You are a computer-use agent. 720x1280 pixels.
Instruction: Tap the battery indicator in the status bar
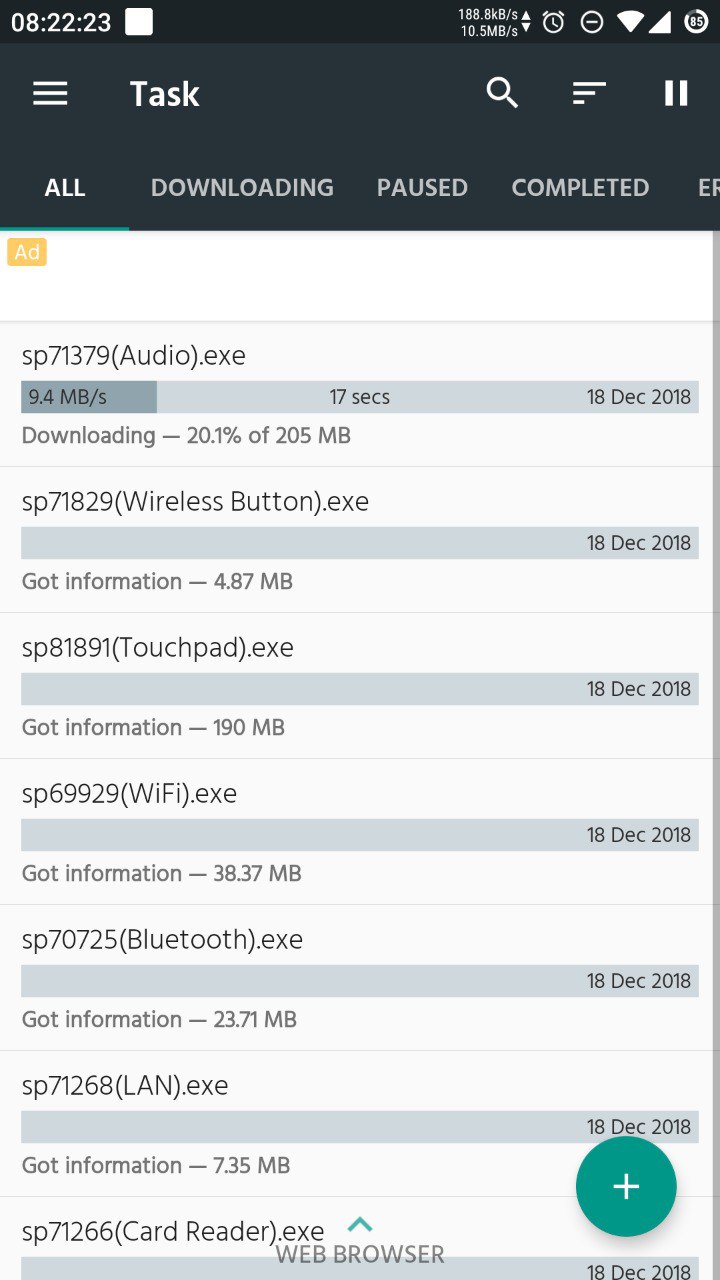tap(695, 21)
